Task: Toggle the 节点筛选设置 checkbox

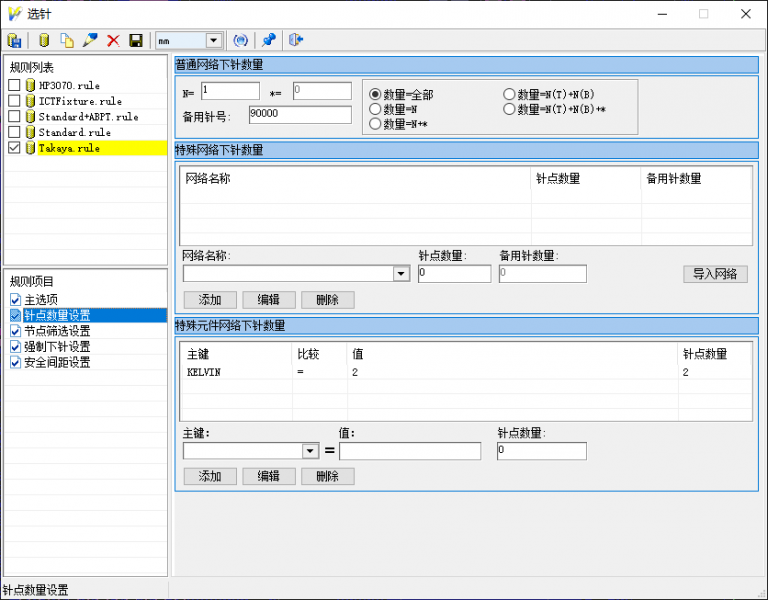Action: [x=15, y=331]
